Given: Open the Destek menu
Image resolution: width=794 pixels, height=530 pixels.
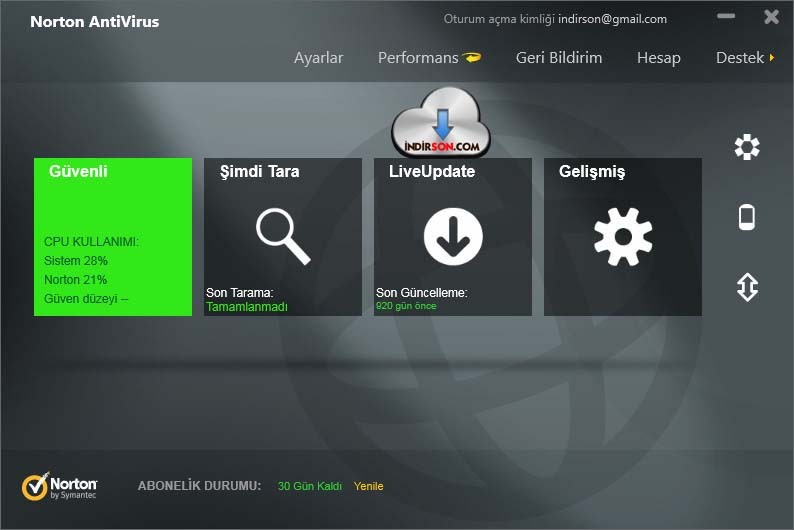Looking at the screenshot, I should coord(740,58).
